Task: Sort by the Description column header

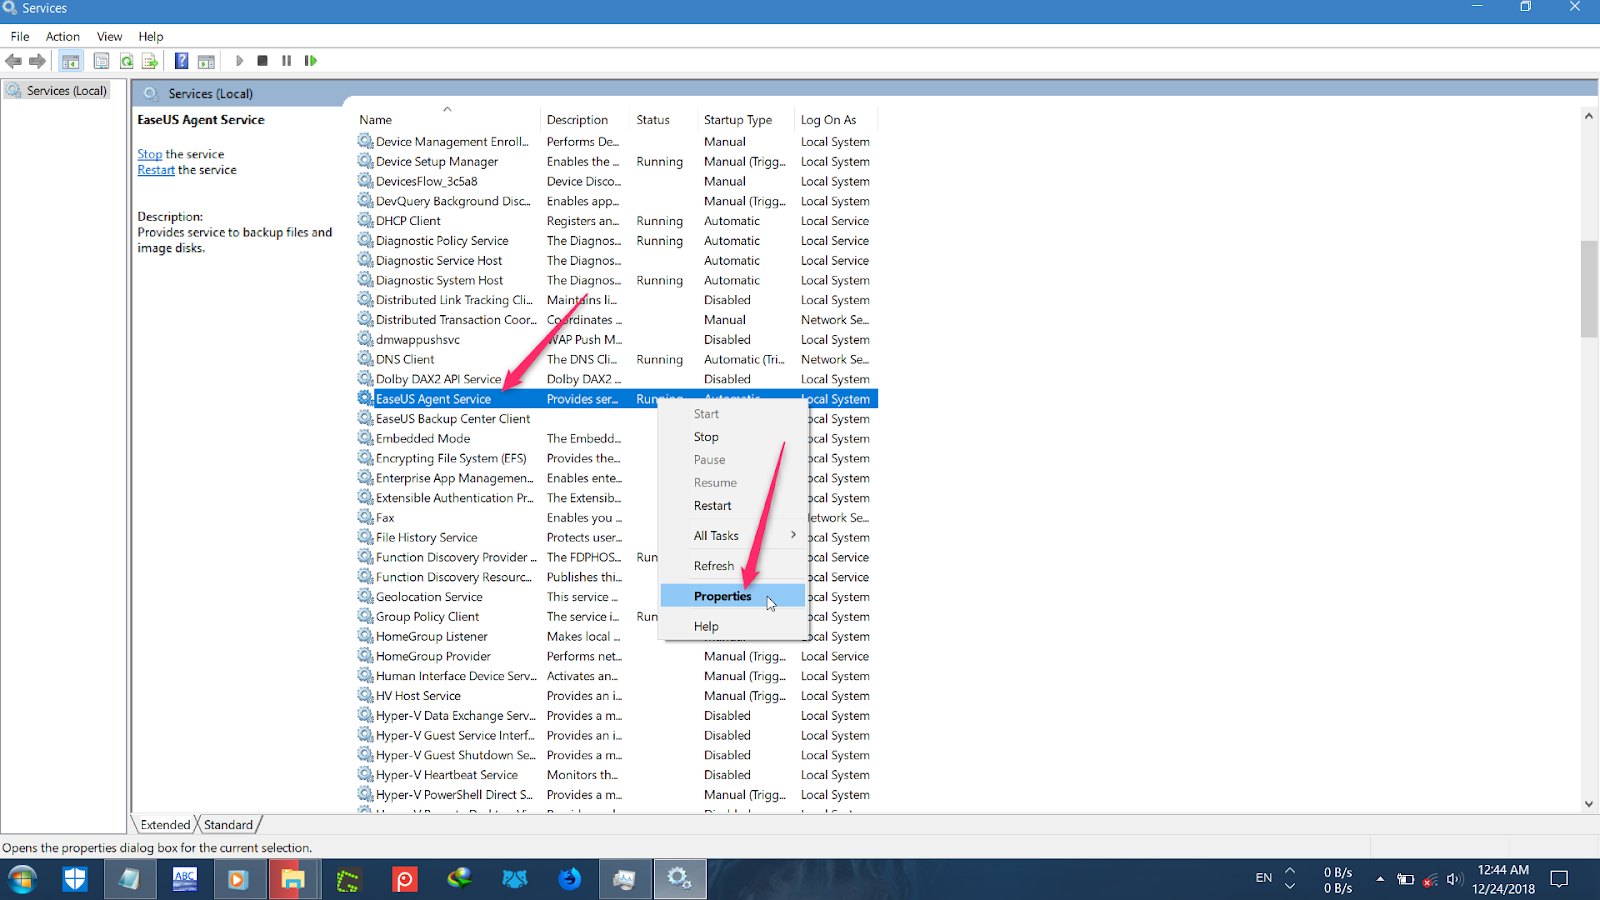Action: (585, 120)
